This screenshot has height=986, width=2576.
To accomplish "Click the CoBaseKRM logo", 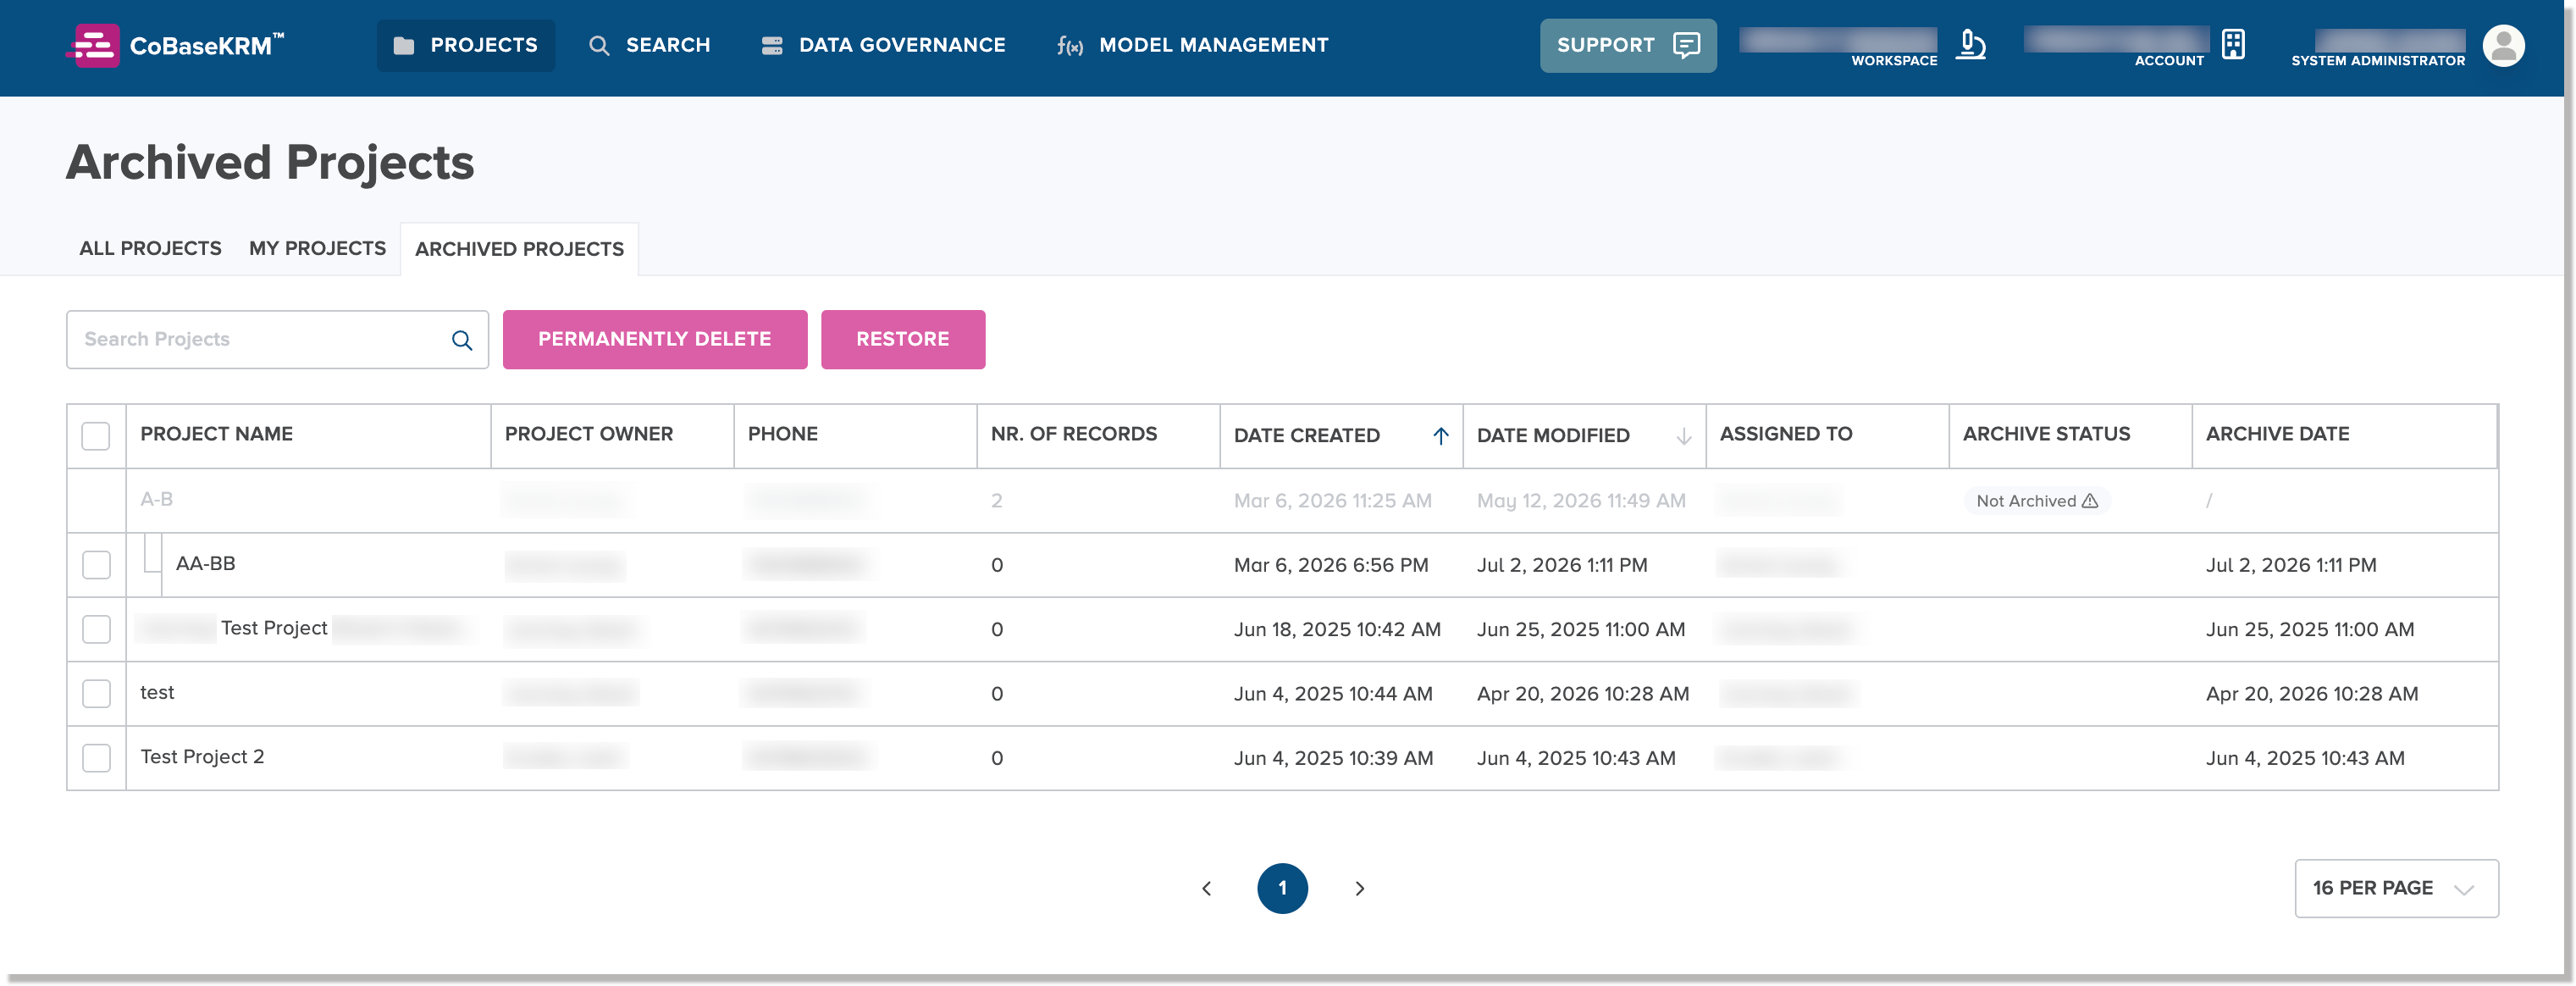I will tap(176, 45).
